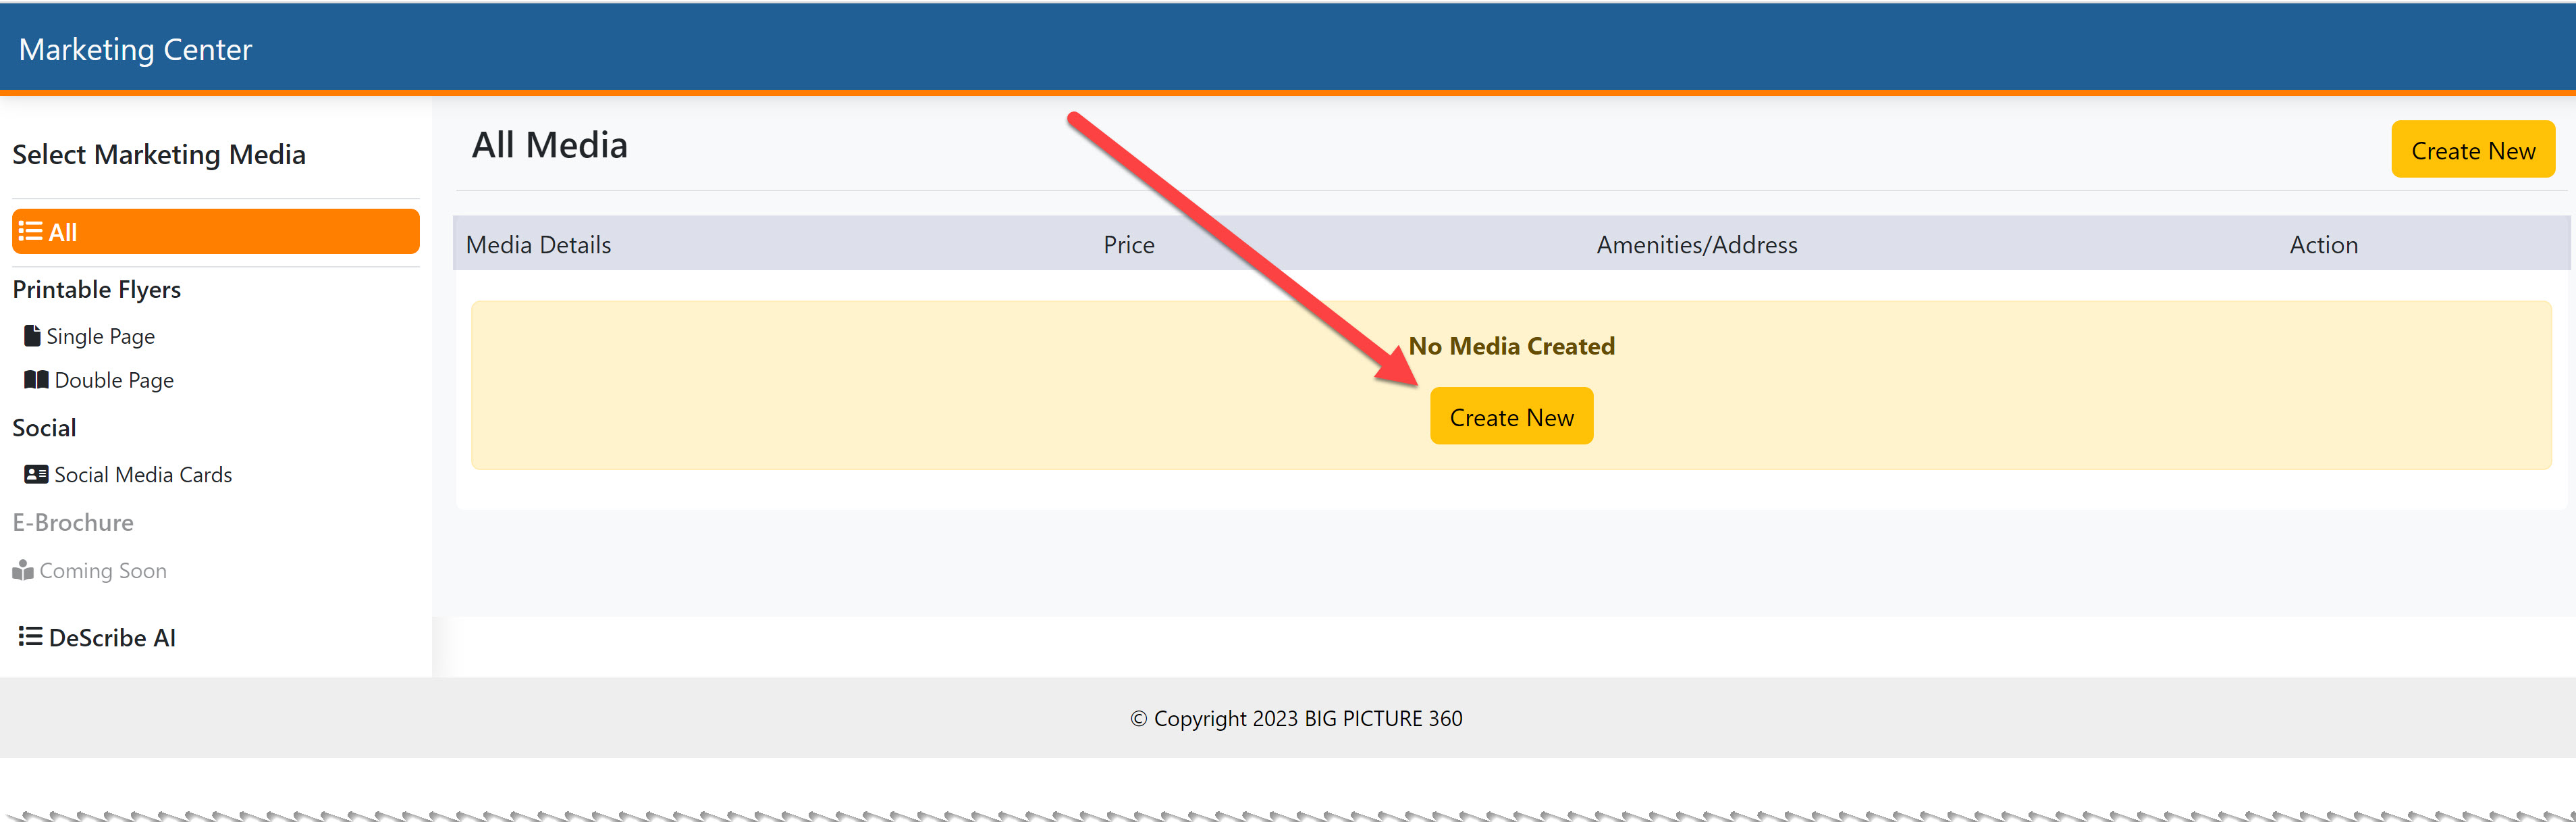Click the Double Page book icon
The height and width of the screenshot is (822, 2576).
tap(36, 380)
